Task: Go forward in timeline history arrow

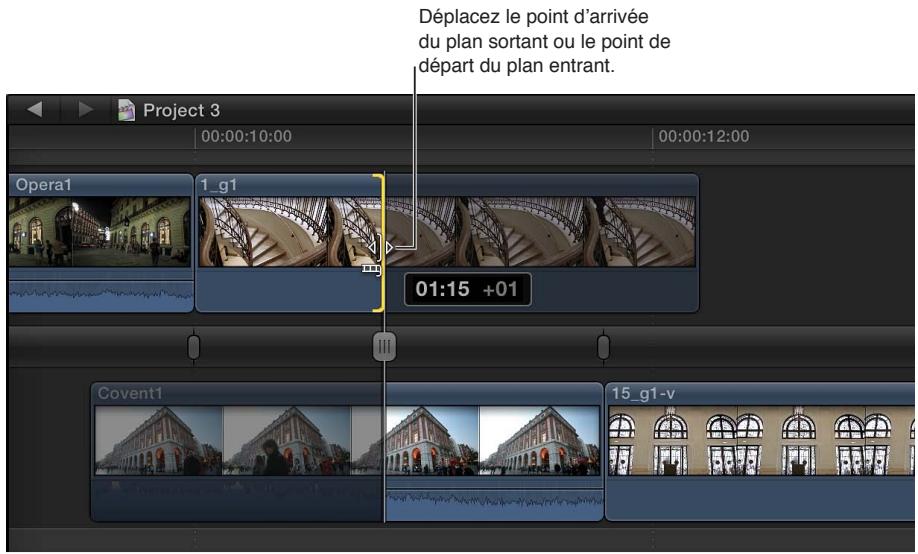Action: pyautogui.click(x=85, y=109)
